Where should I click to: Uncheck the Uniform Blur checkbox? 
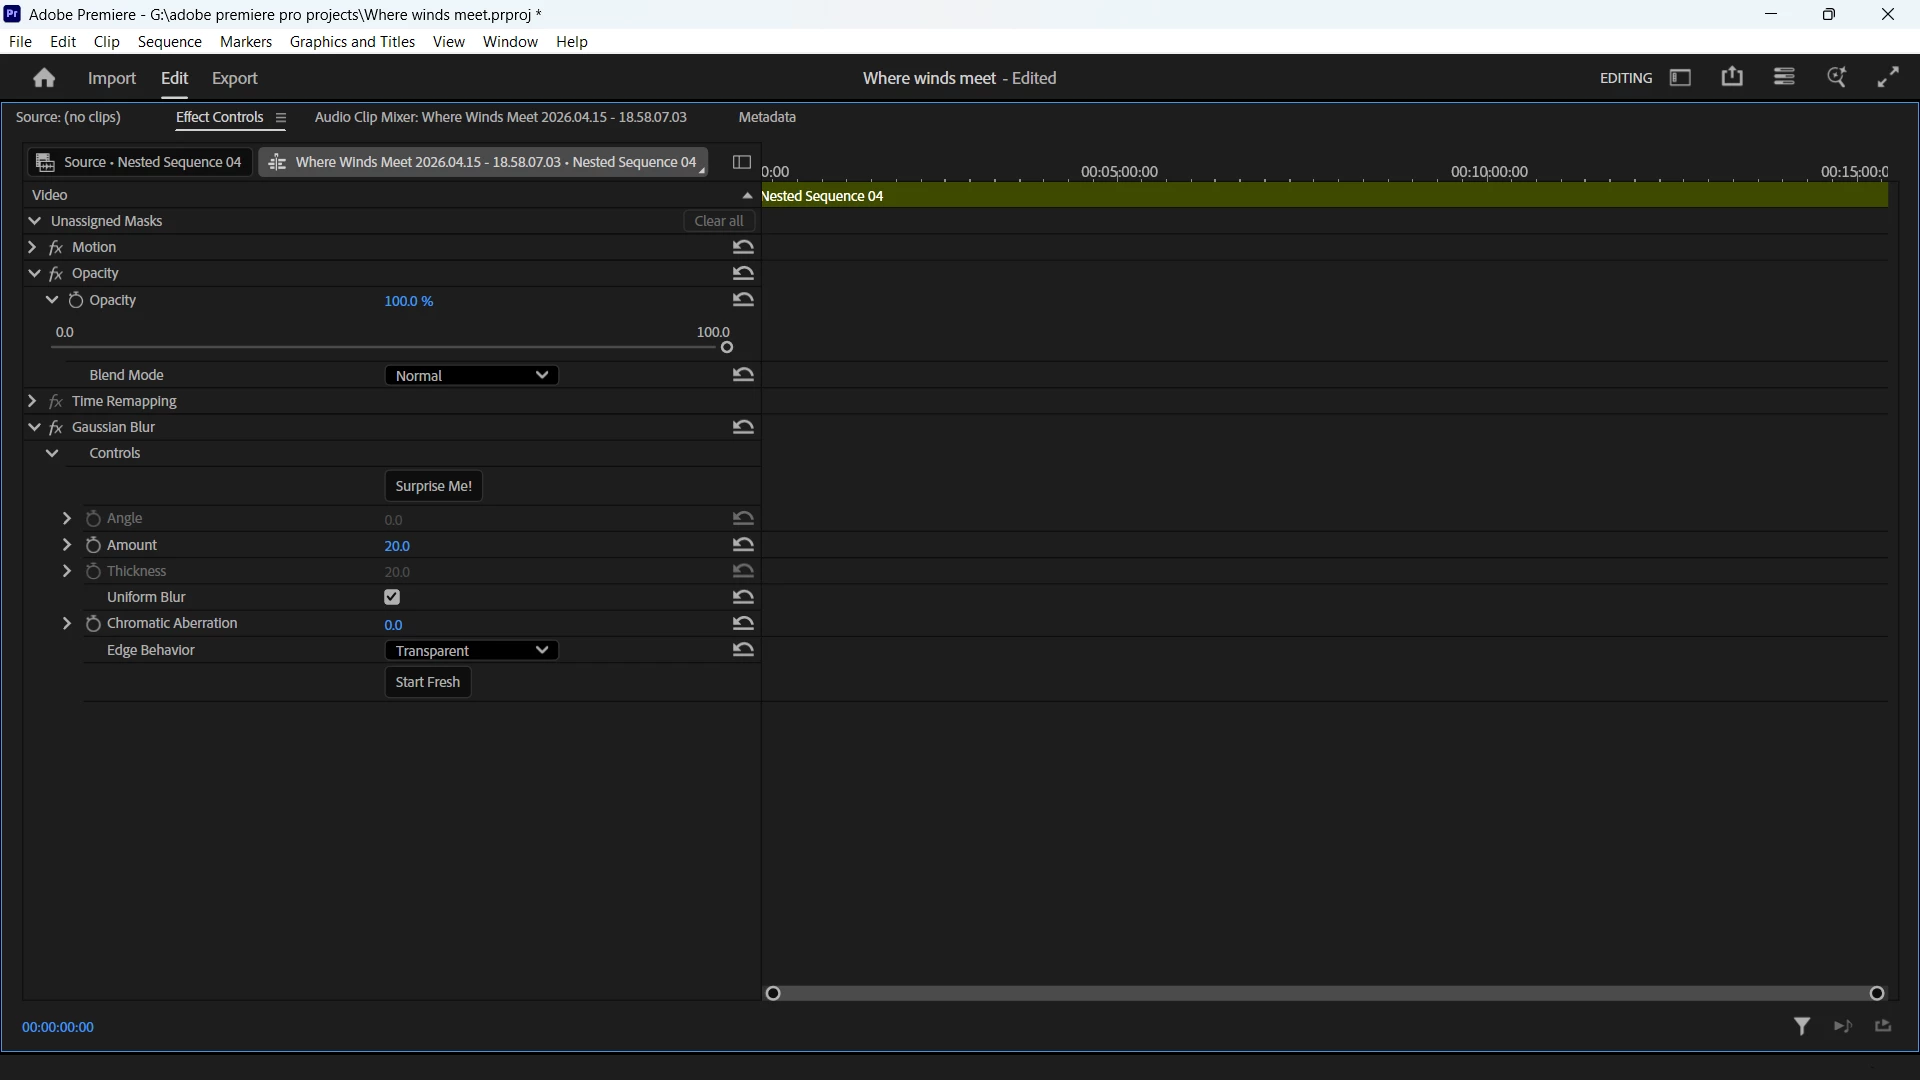[x=392, y=597]
